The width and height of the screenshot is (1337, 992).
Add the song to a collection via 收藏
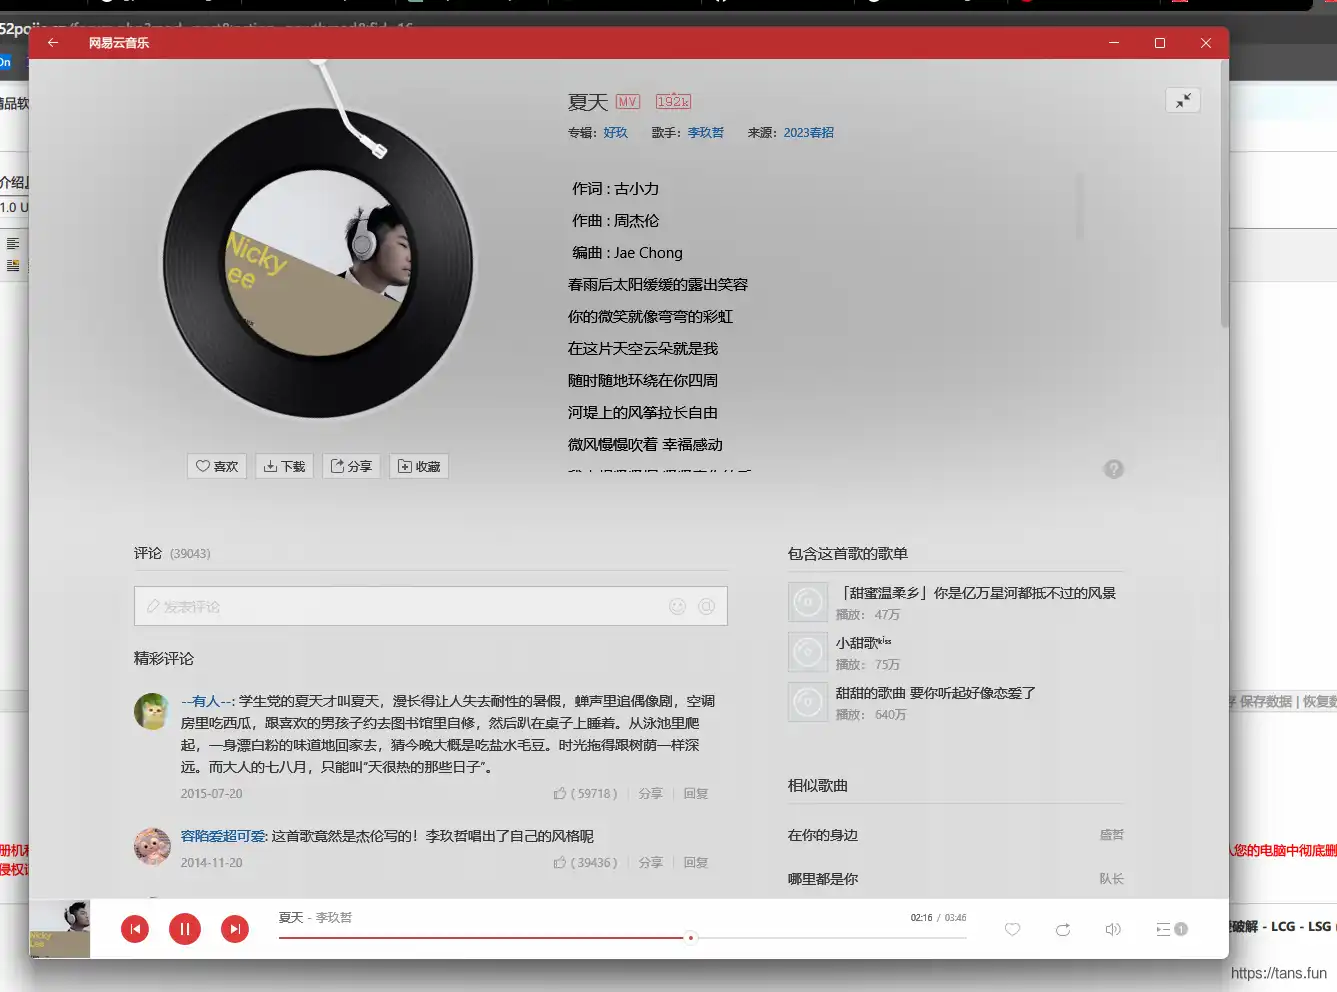(419, 466)
